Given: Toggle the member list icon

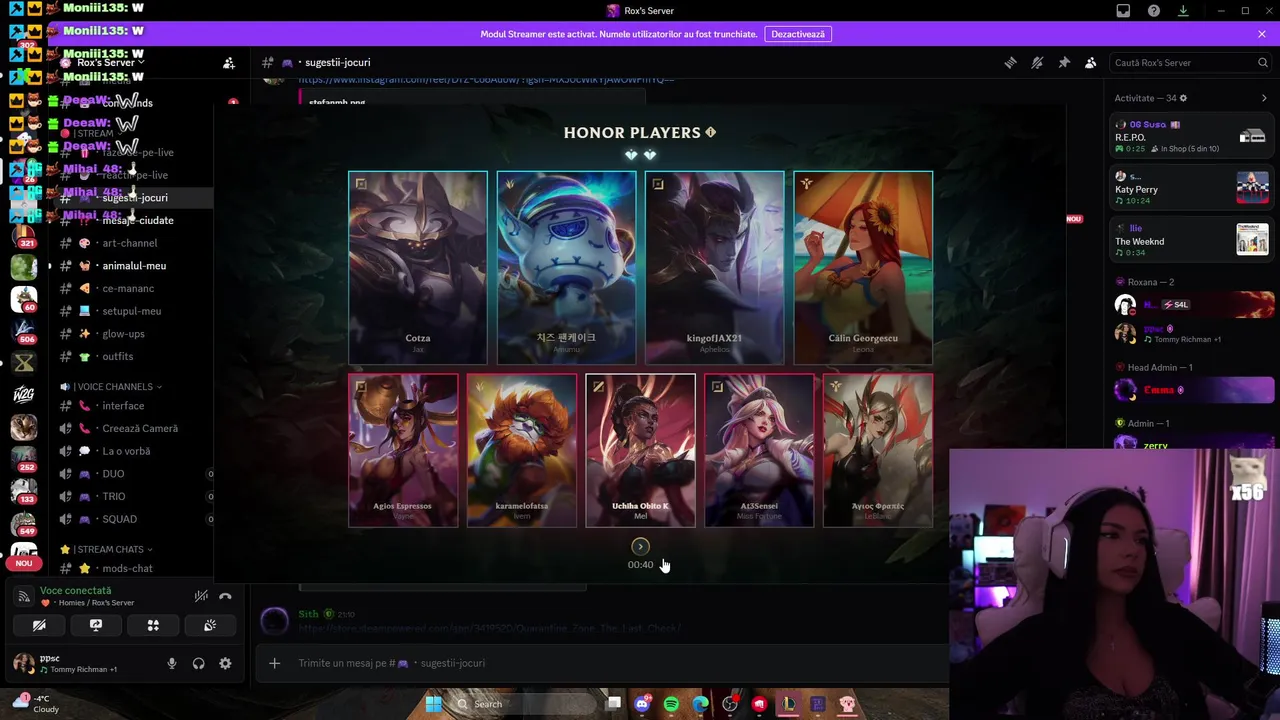Looking at the screenshot, I should coord(1091,63).
